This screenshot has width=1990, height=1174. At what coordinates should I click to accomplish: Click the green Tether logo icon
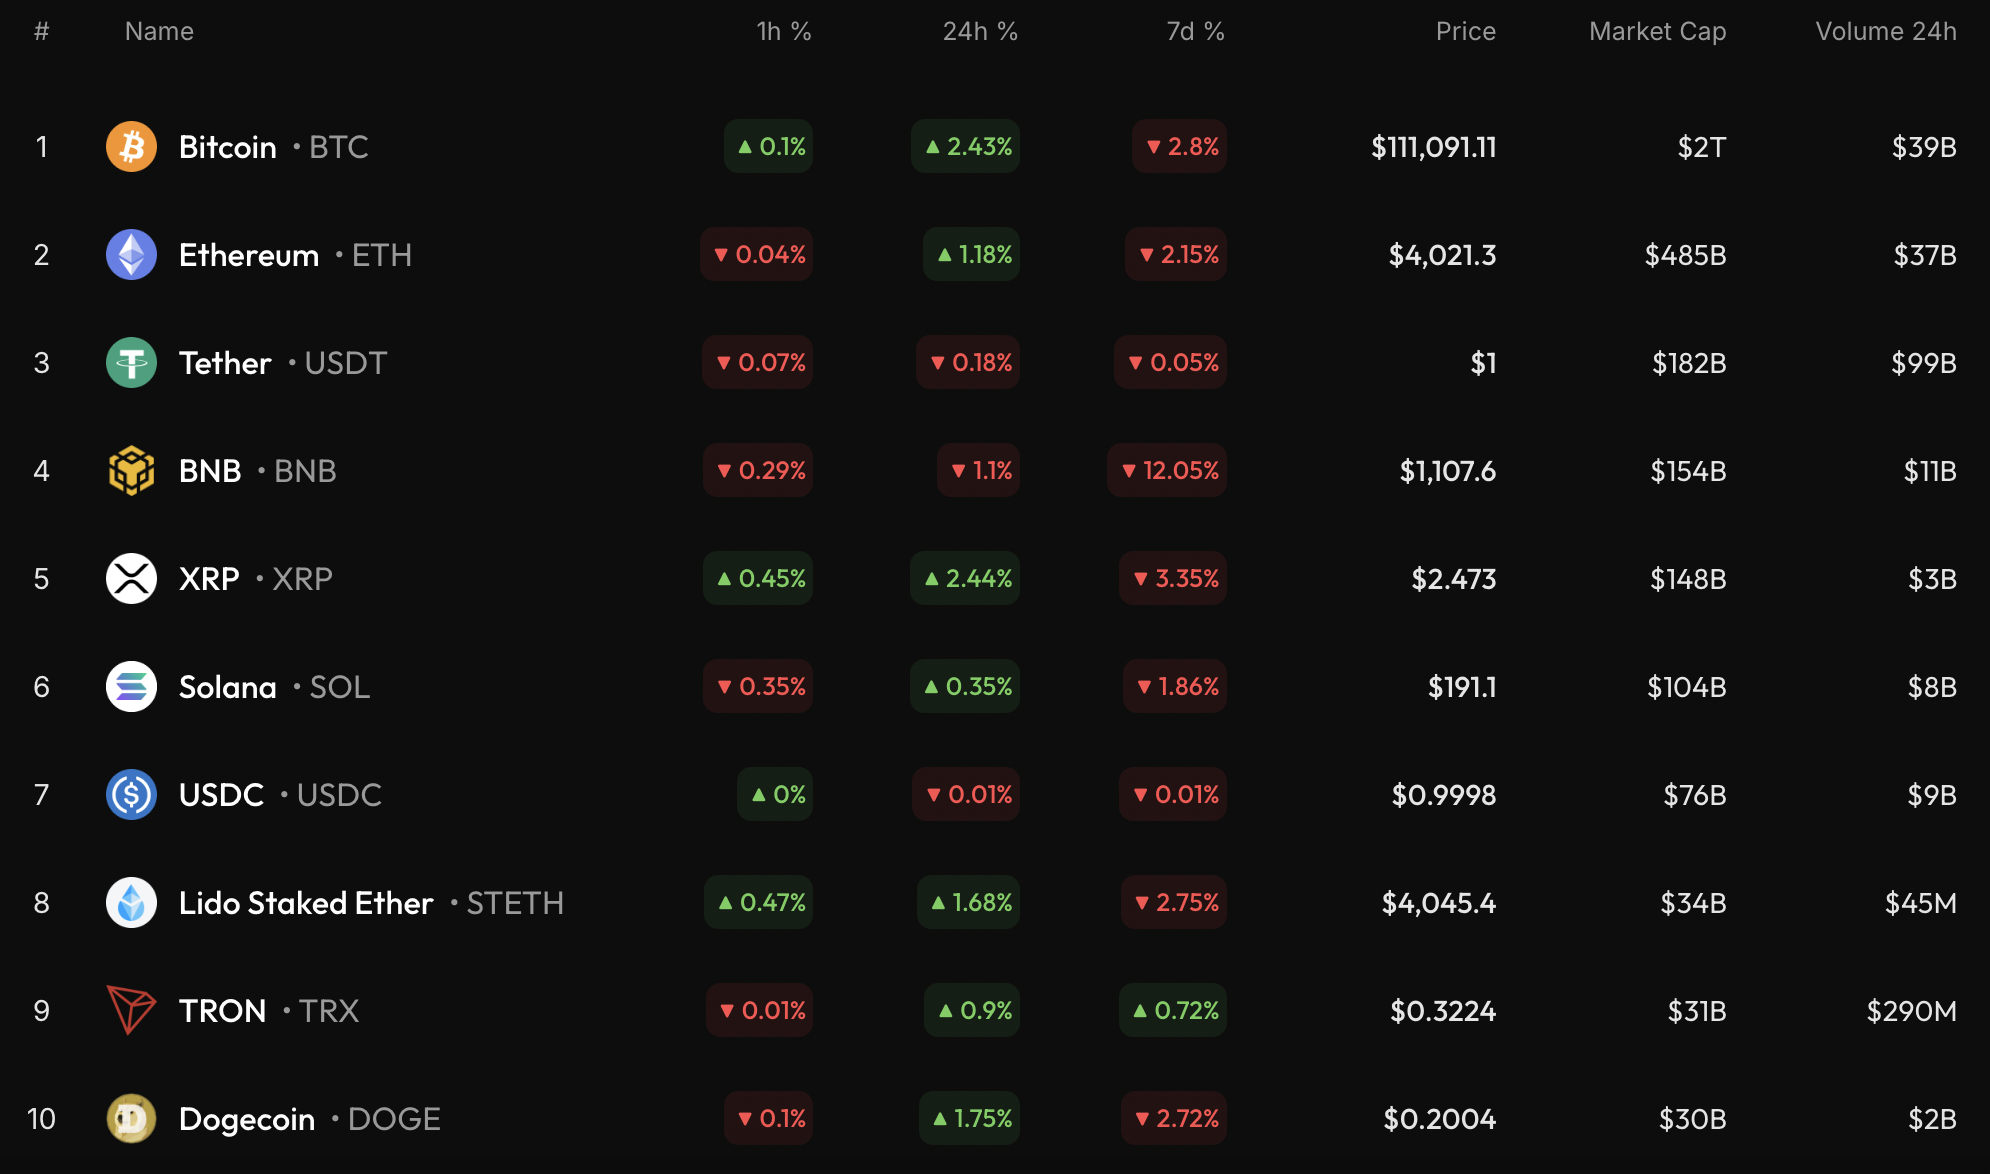[131, 363]
